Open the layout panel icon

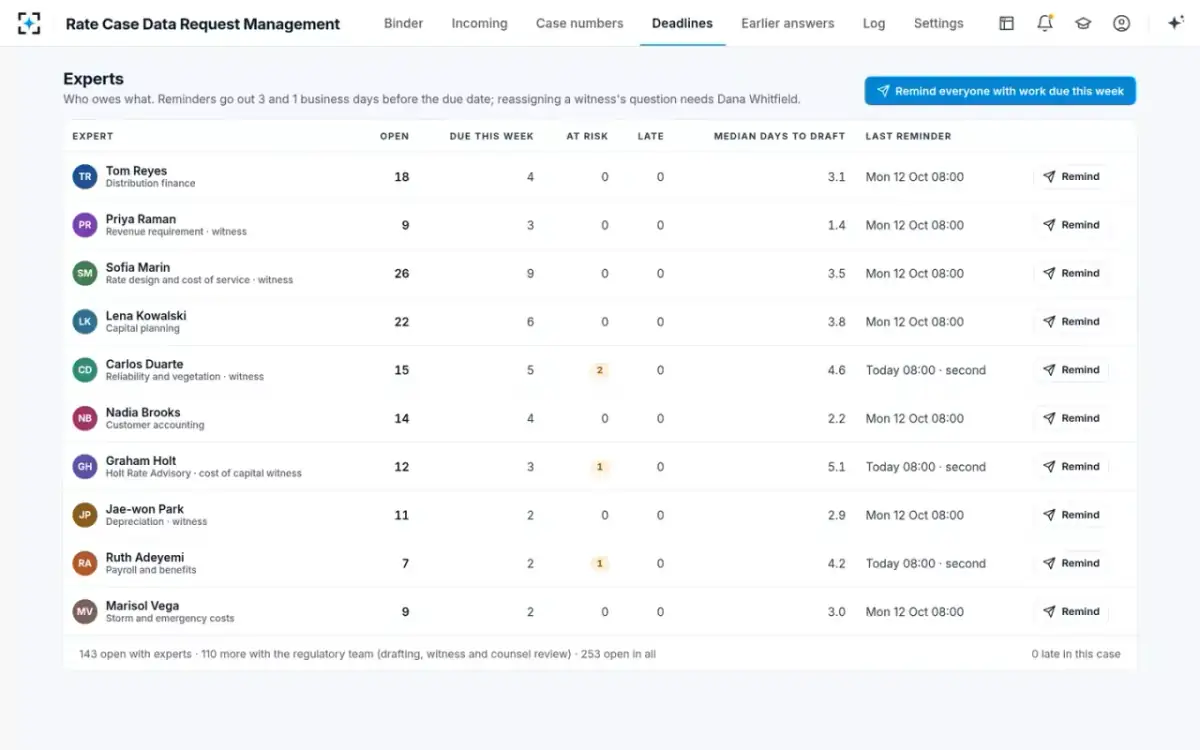[x=1007, y=23]
